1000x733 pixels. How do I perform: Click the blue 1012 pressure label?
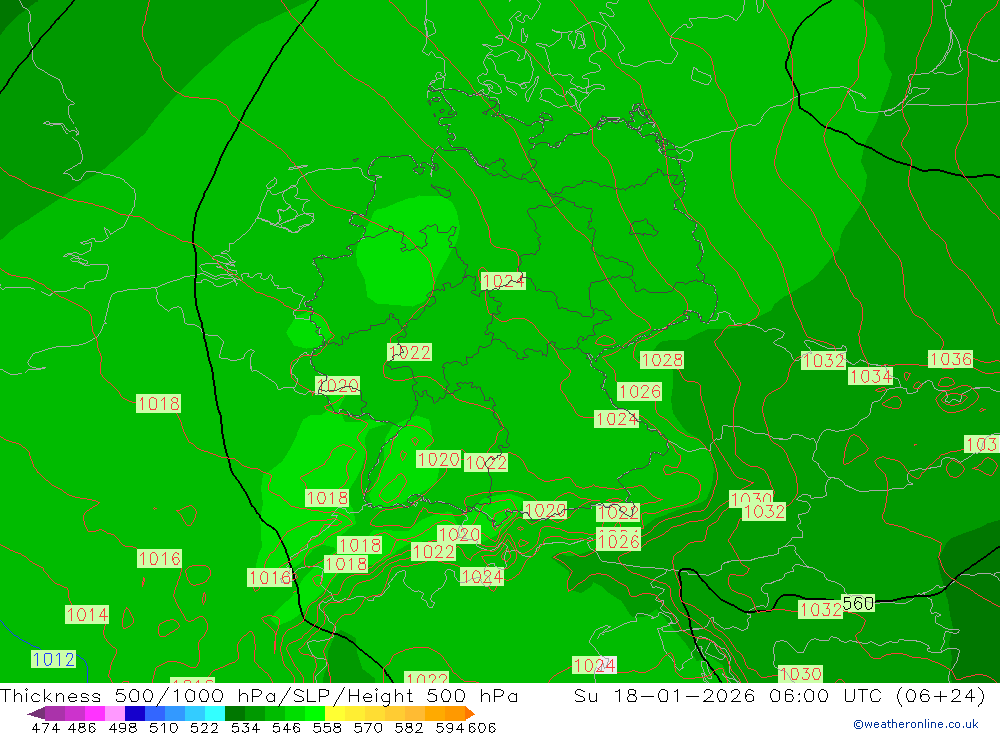(54, 659)
